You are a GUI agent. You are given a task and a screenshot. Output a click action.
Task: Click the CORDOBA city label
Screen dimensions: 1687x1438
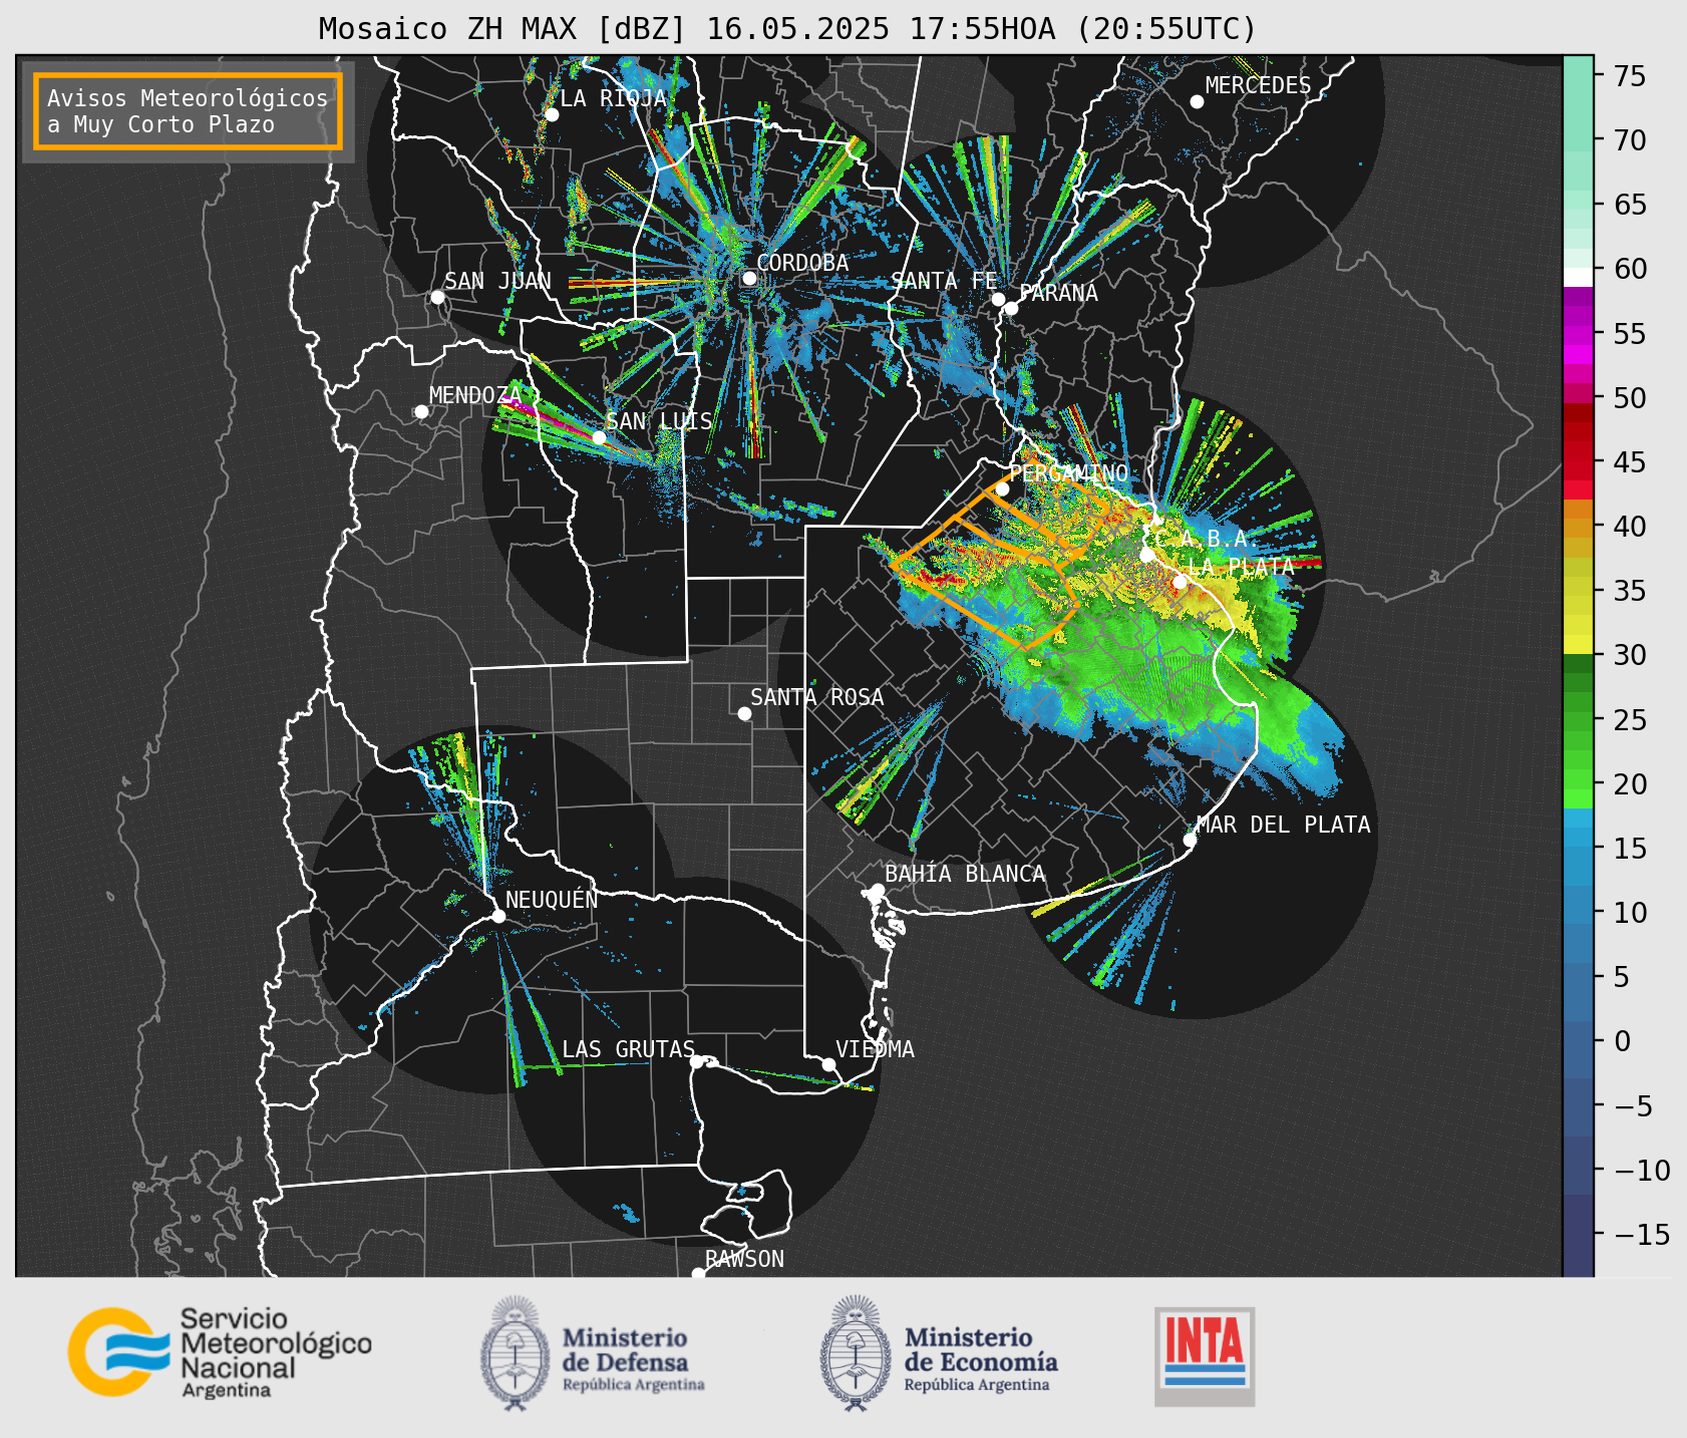click(802, 262)
